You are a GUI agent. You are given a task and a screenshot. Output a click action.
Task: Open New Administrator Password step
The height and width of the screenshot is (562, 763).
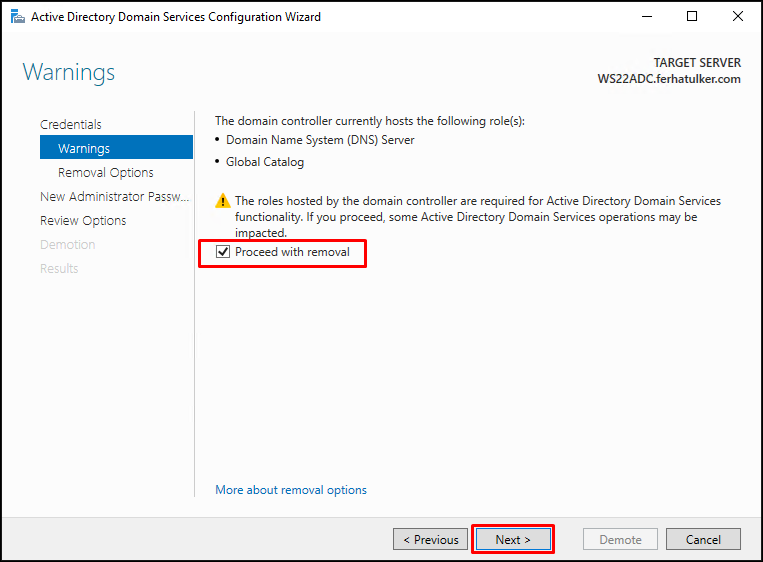pos(114,197)
